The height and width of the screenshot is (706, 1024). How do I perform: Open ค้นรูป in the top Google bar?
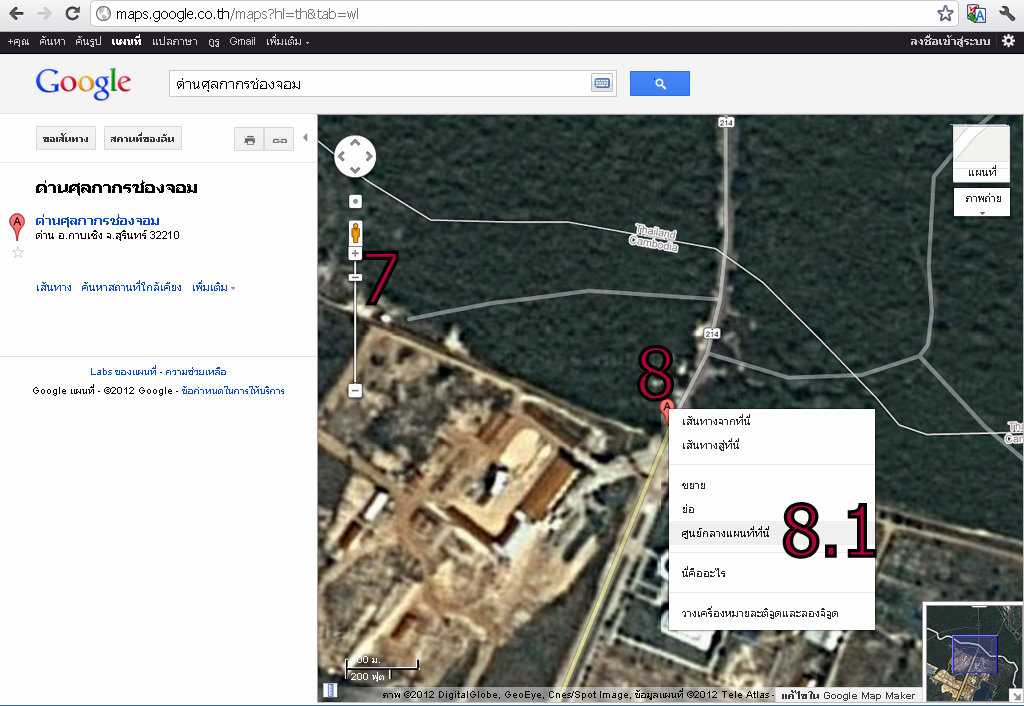pyautogui.click(x=88, y=41)
